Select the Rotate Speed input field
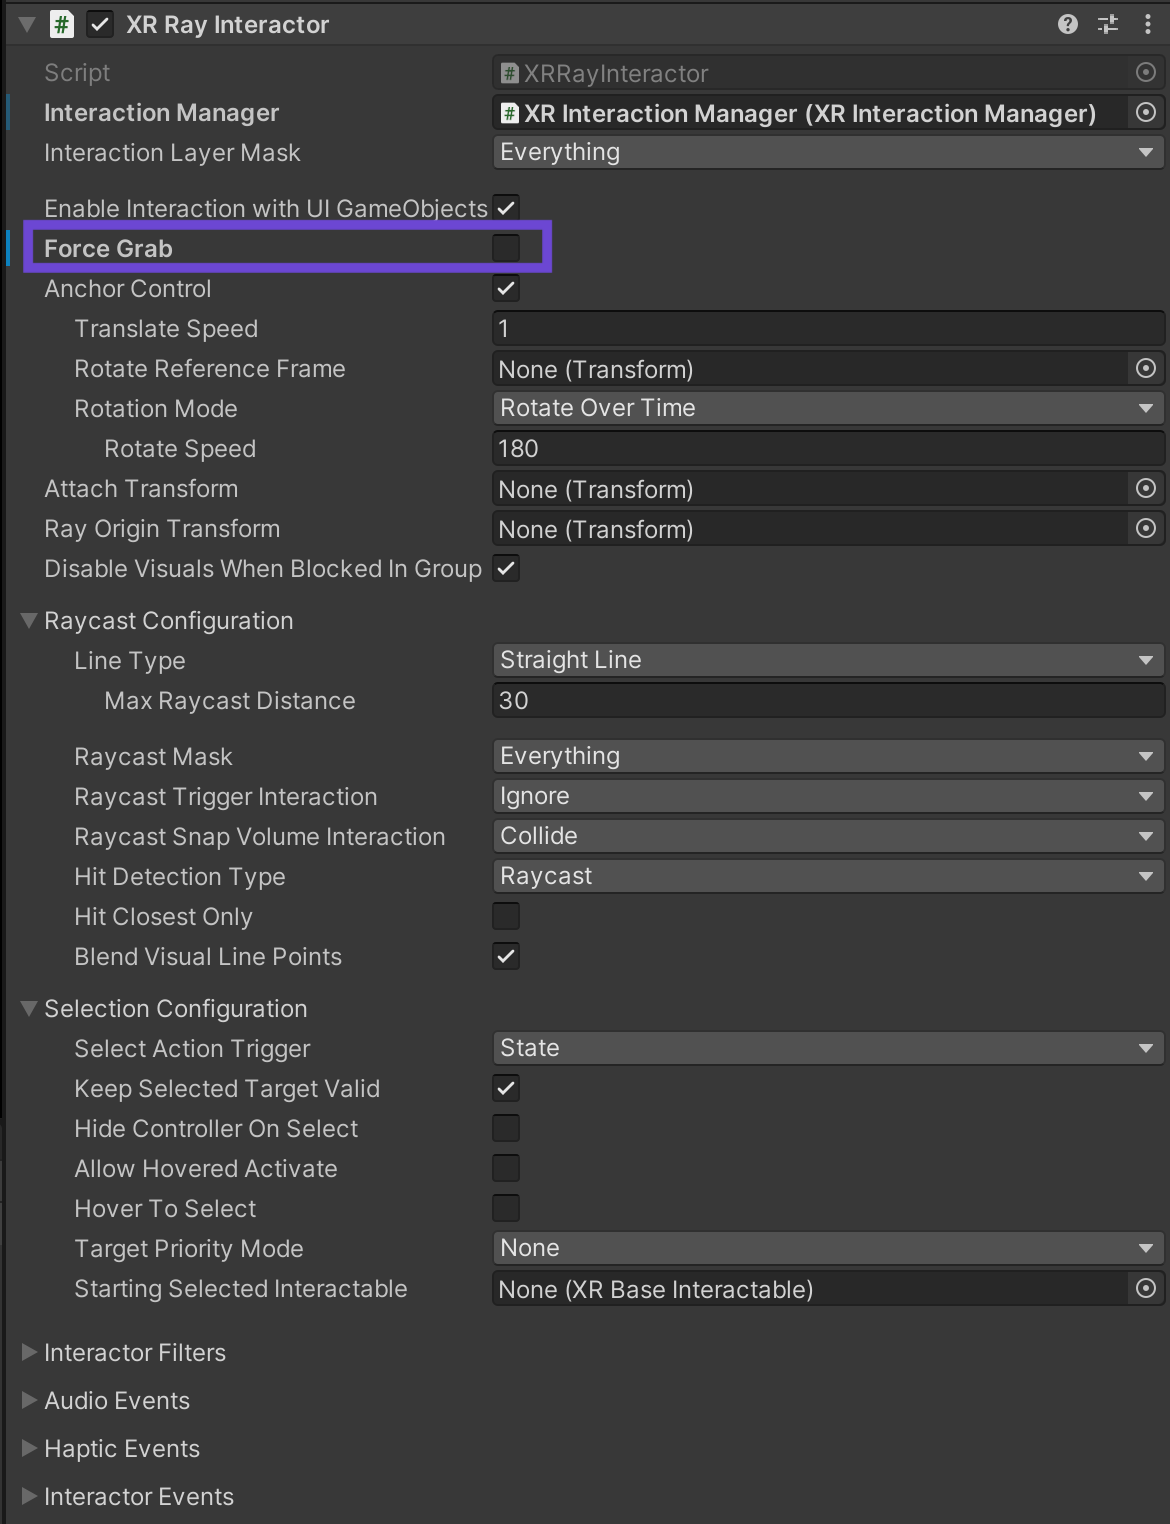 point(827,448)
